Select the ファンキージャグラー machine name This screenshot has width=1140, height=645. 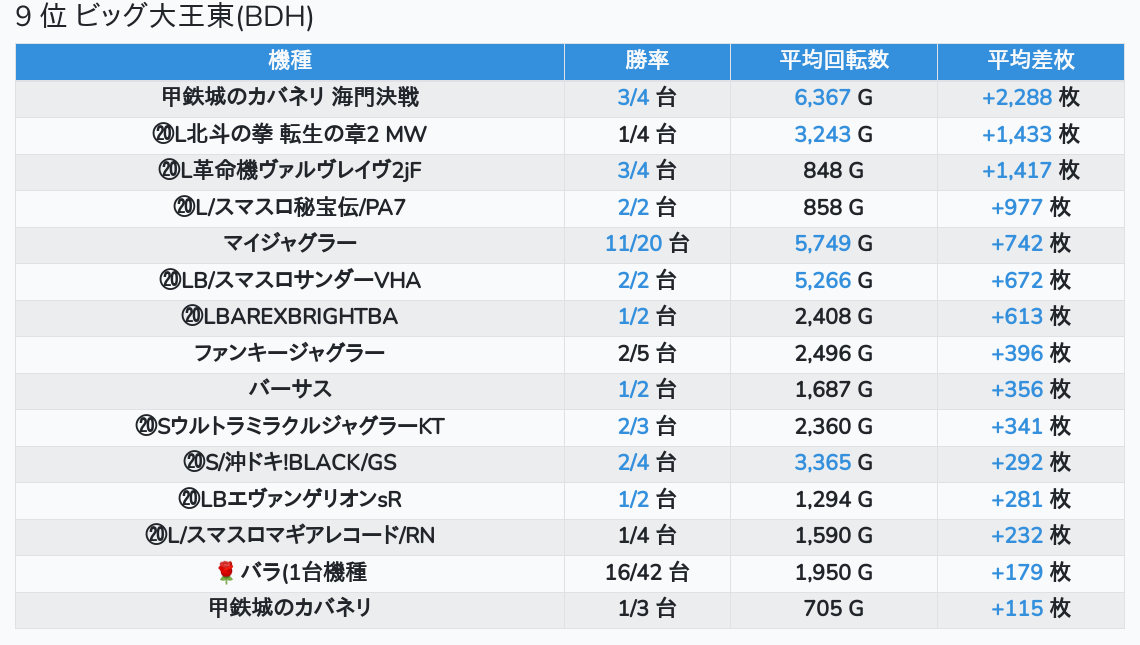point(290,353)
